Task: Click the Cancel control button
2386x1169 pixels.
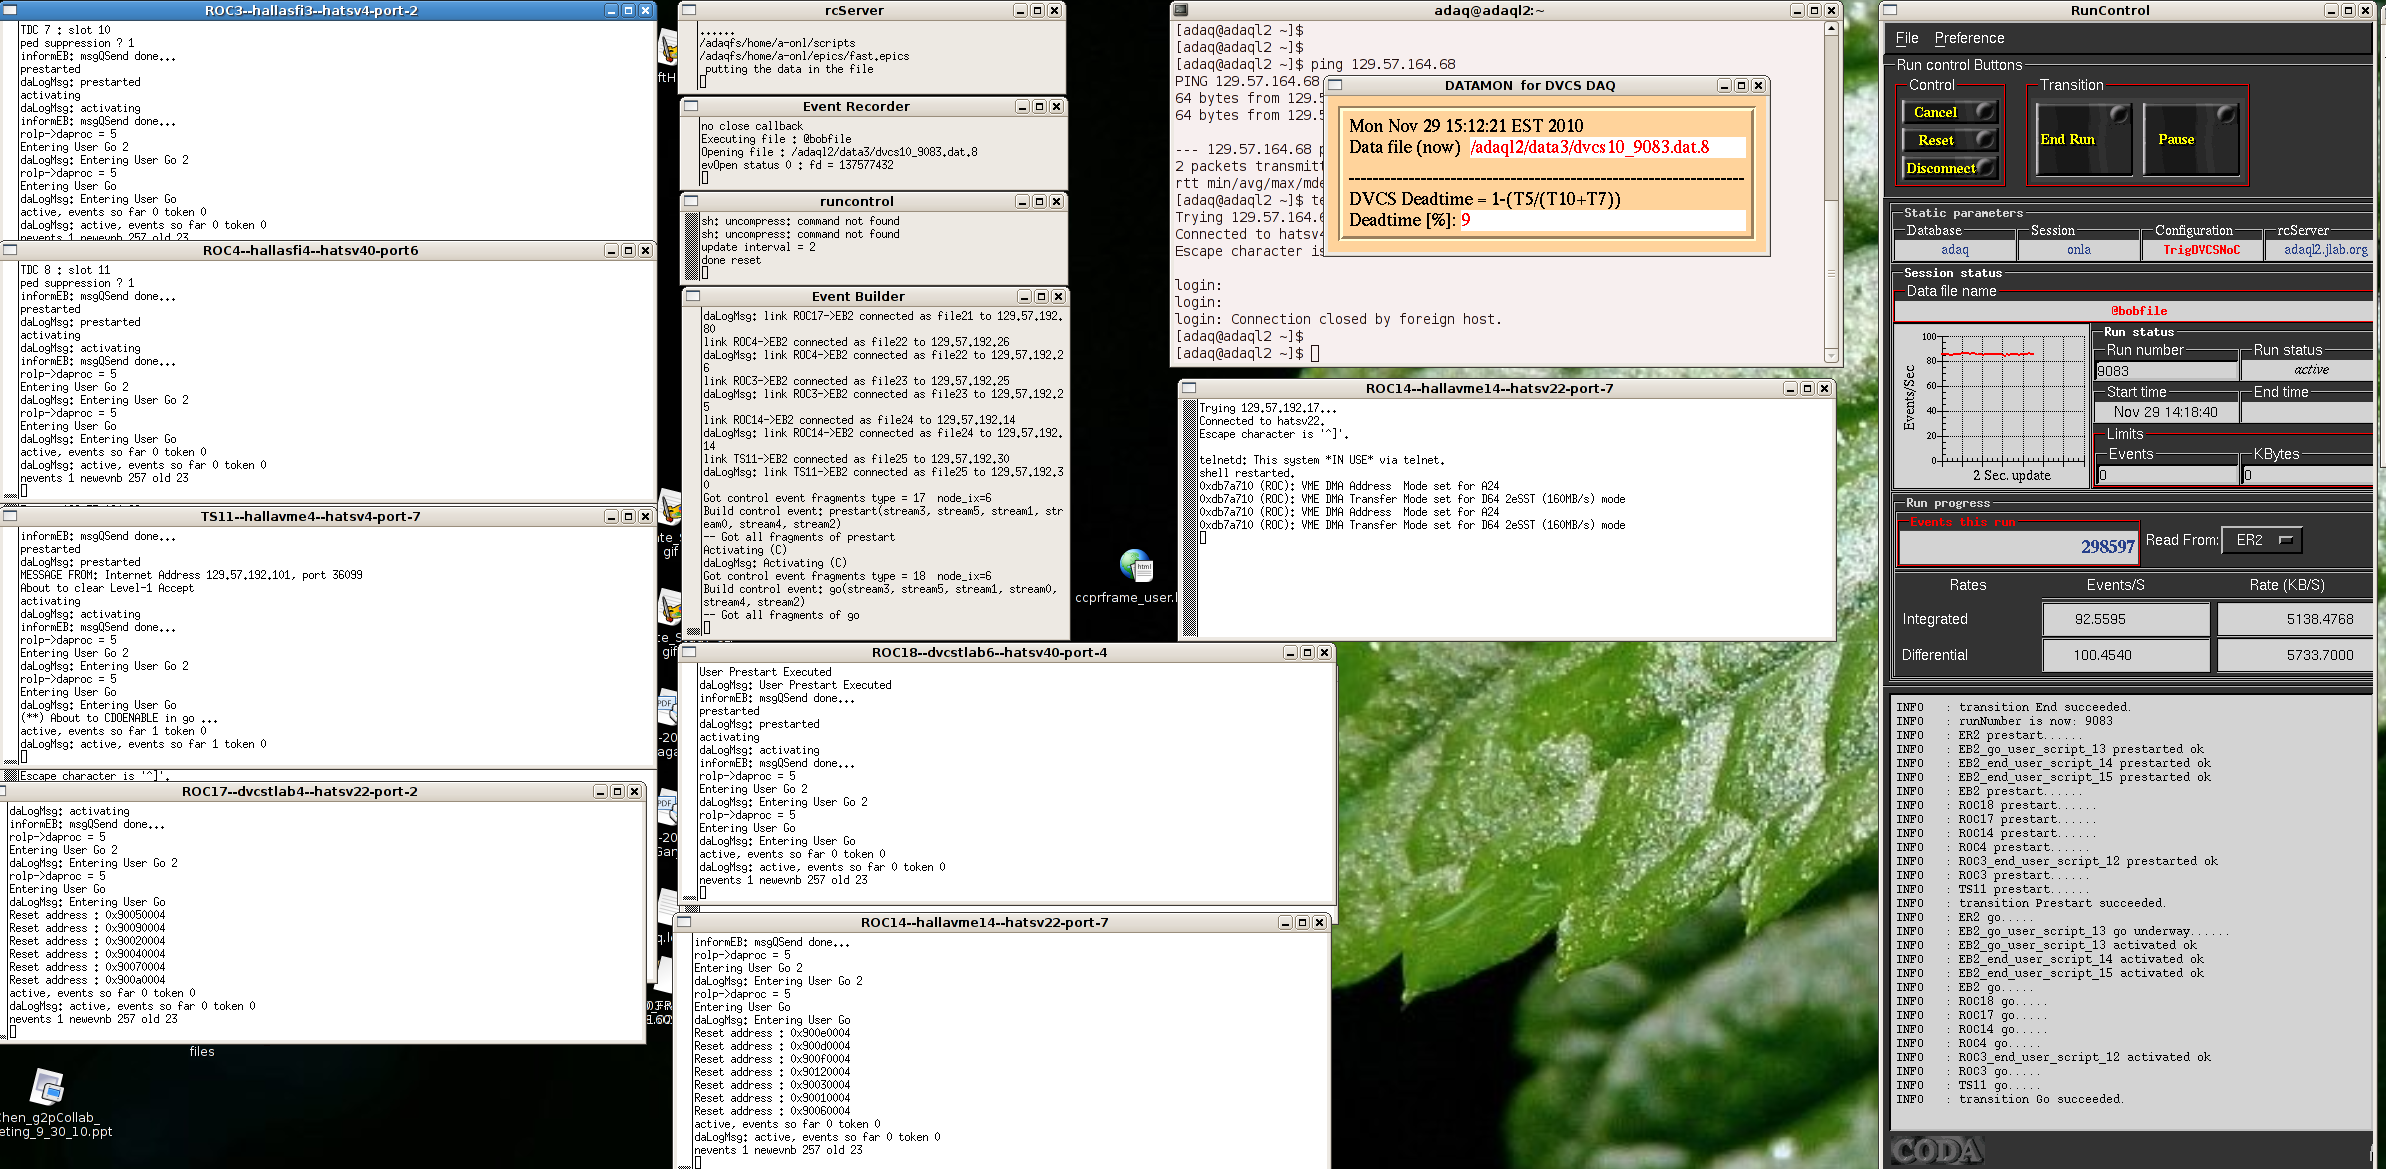Action: point(1949,112)
